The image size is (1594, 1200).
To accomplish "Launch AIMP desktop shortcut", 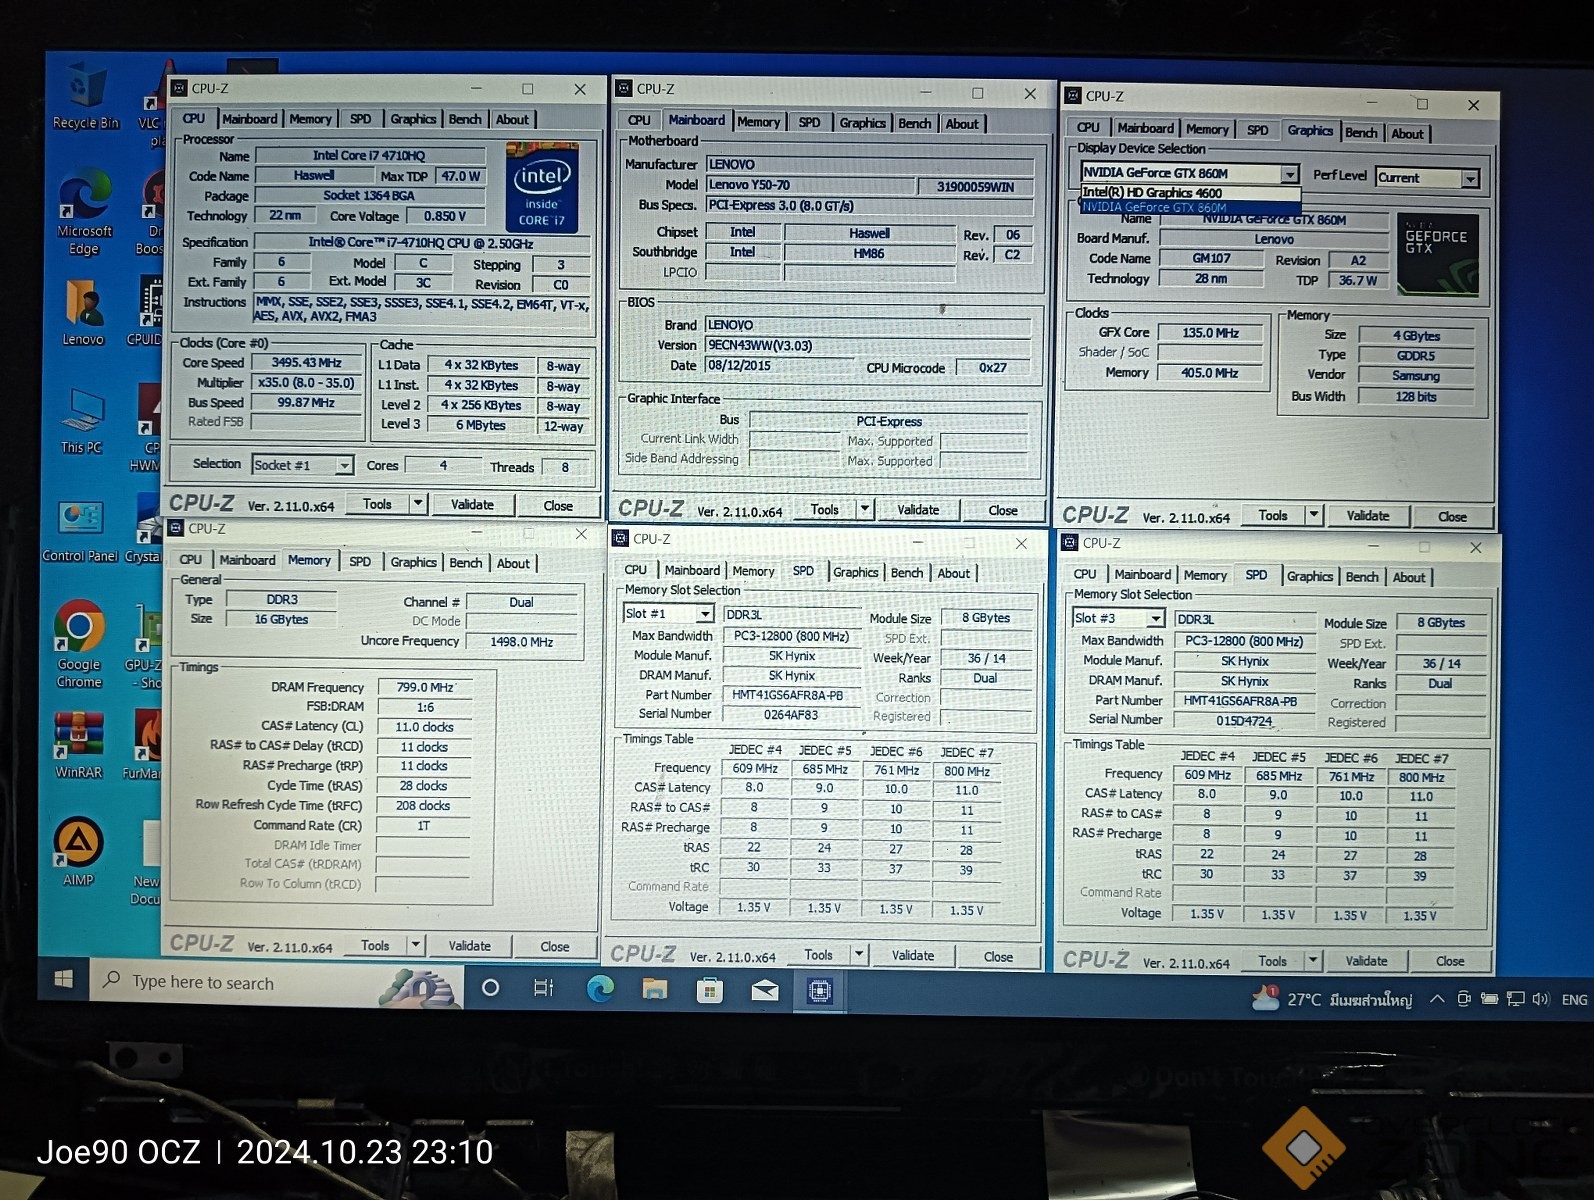I will coord(78,853).
